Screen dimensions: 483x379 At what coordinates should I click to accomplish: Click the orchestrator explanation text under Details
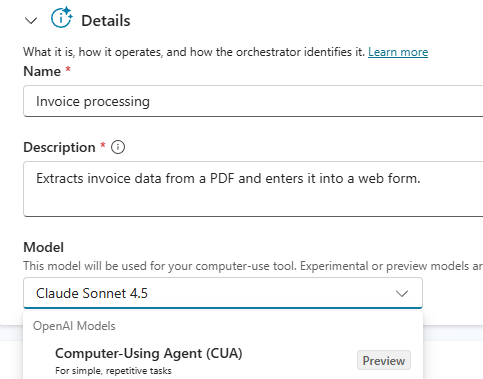[x=194, y=52]
